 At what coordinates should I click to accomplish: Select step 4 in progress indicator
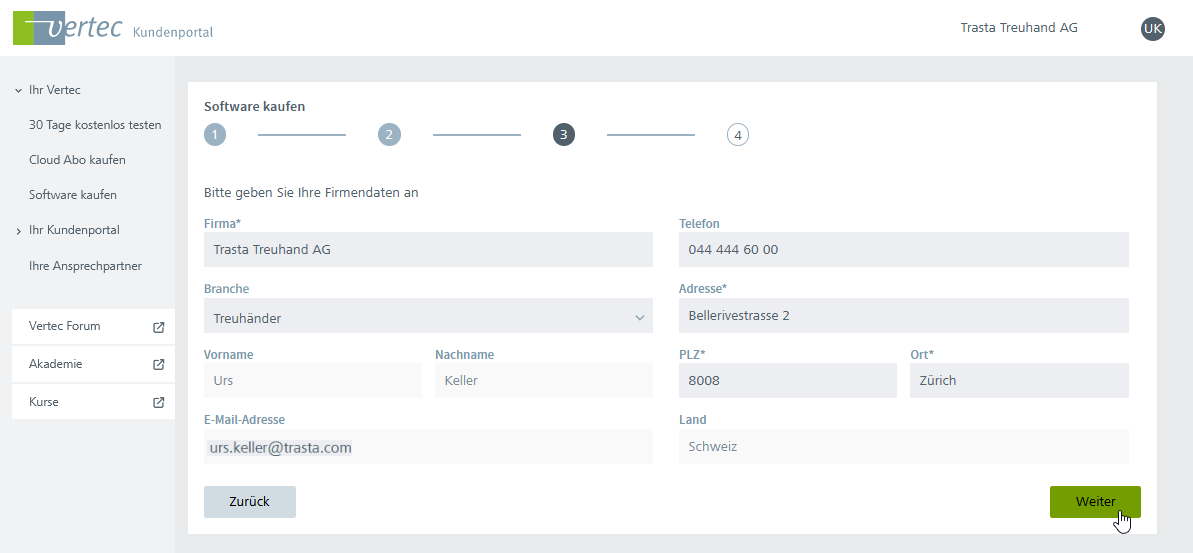coord(737,135)
